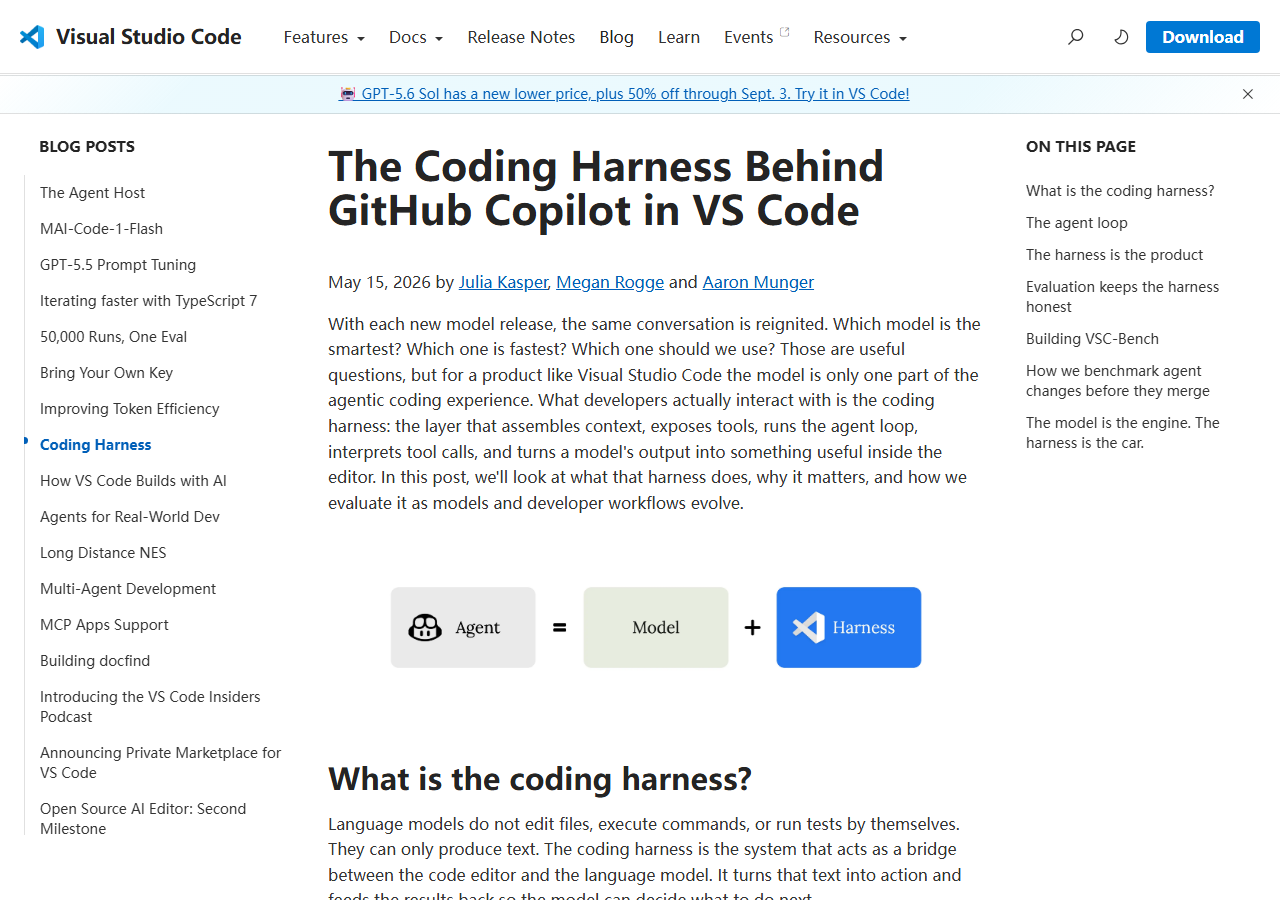Screen dimensions: 1280x900
Task: Click the Model box in diagram
Action: 656,627
